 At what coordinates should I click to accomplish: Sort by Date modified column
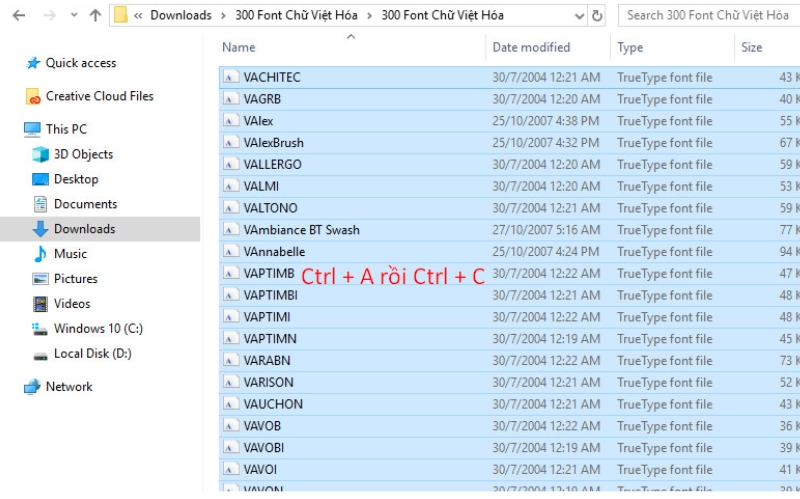click(x=531, y=47)
